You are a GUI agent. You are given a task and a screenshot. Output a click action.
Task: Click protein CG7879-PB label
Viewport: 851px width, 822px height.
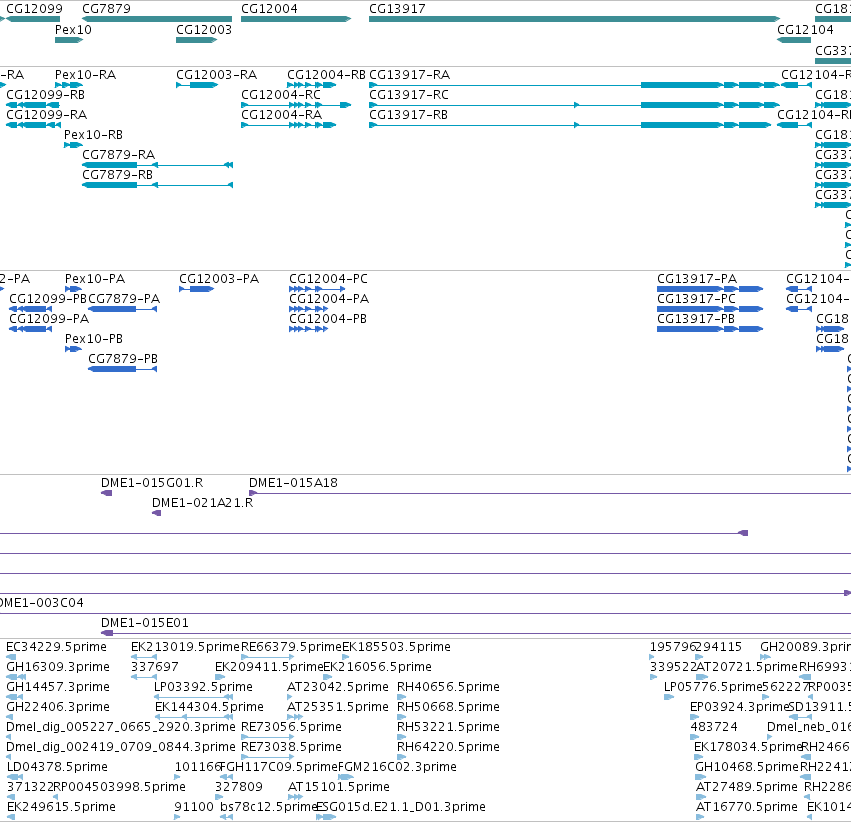pos(123,359)
